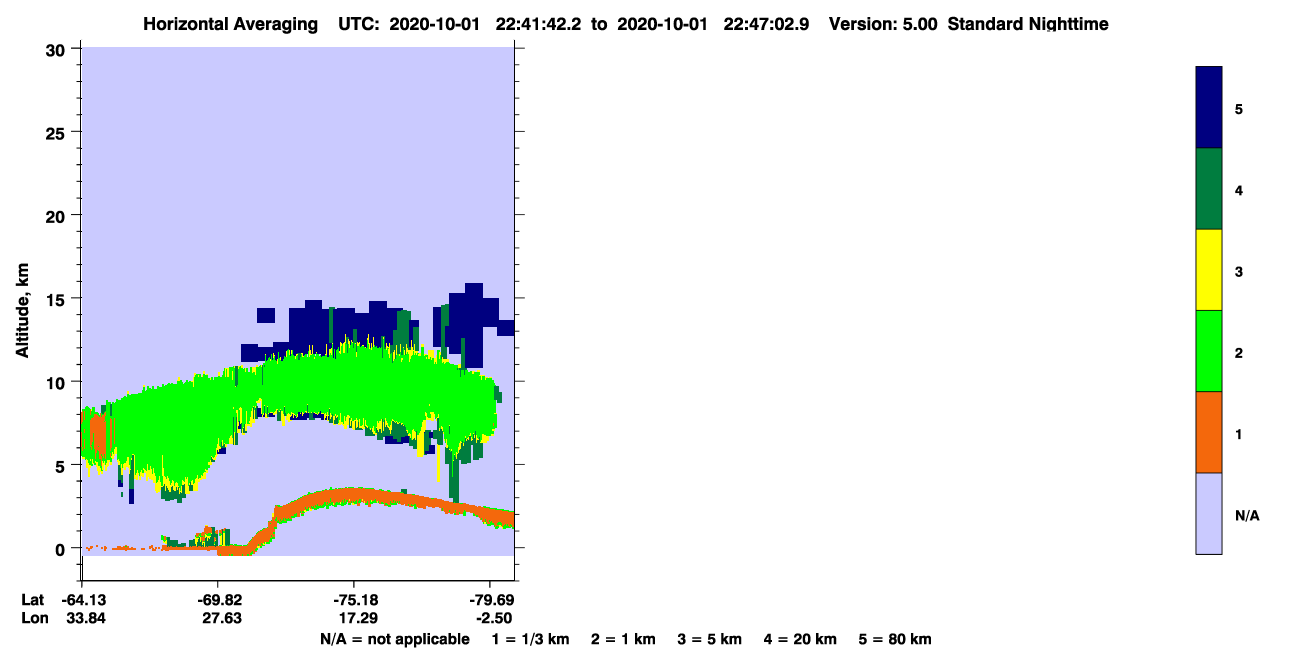
Task: Click the longitude value '17.29'
Action: (356, 618)
